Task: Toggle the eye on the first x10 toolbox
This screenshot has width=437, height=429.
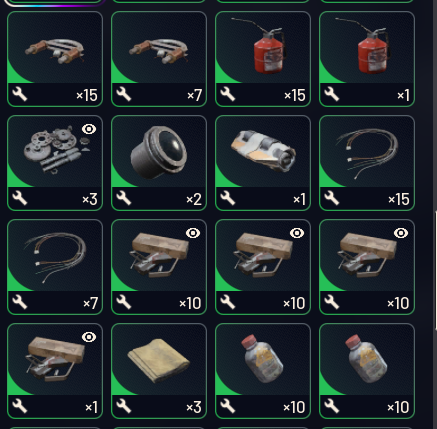Action: [x=193, y=233]
